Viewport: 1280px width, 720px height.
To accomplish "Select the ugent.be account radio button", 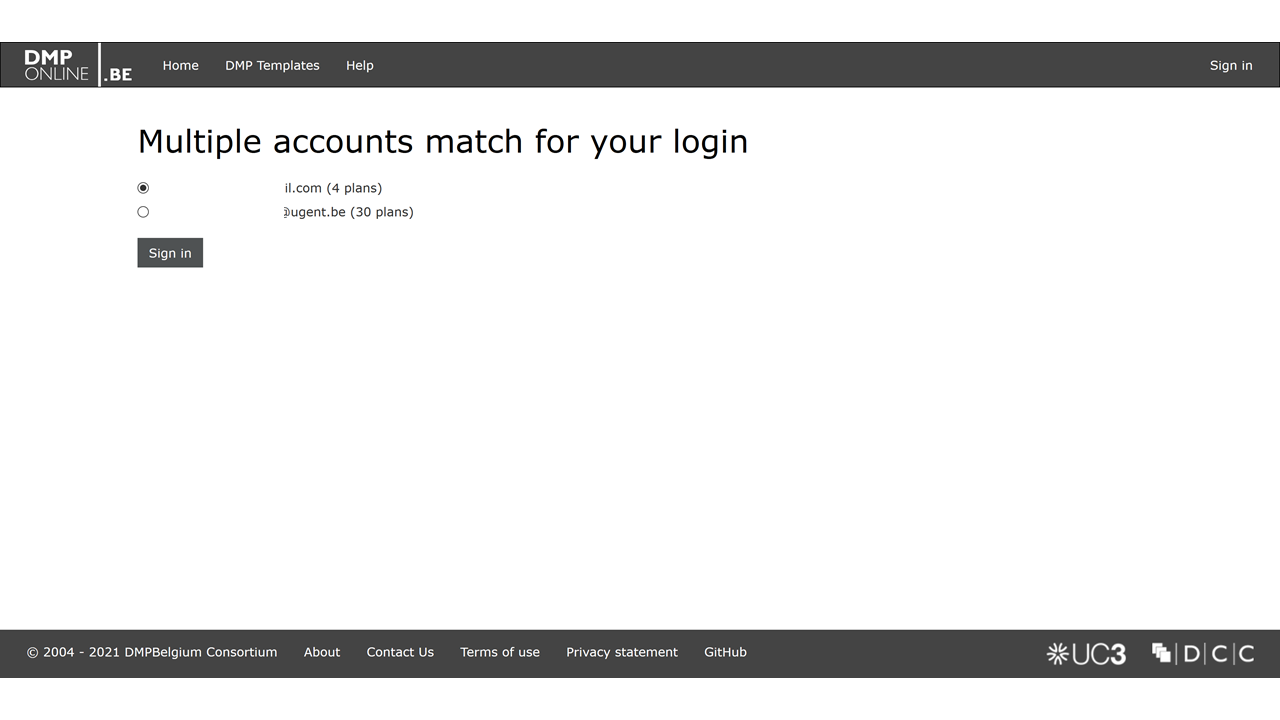I will (x=143, y=212).
